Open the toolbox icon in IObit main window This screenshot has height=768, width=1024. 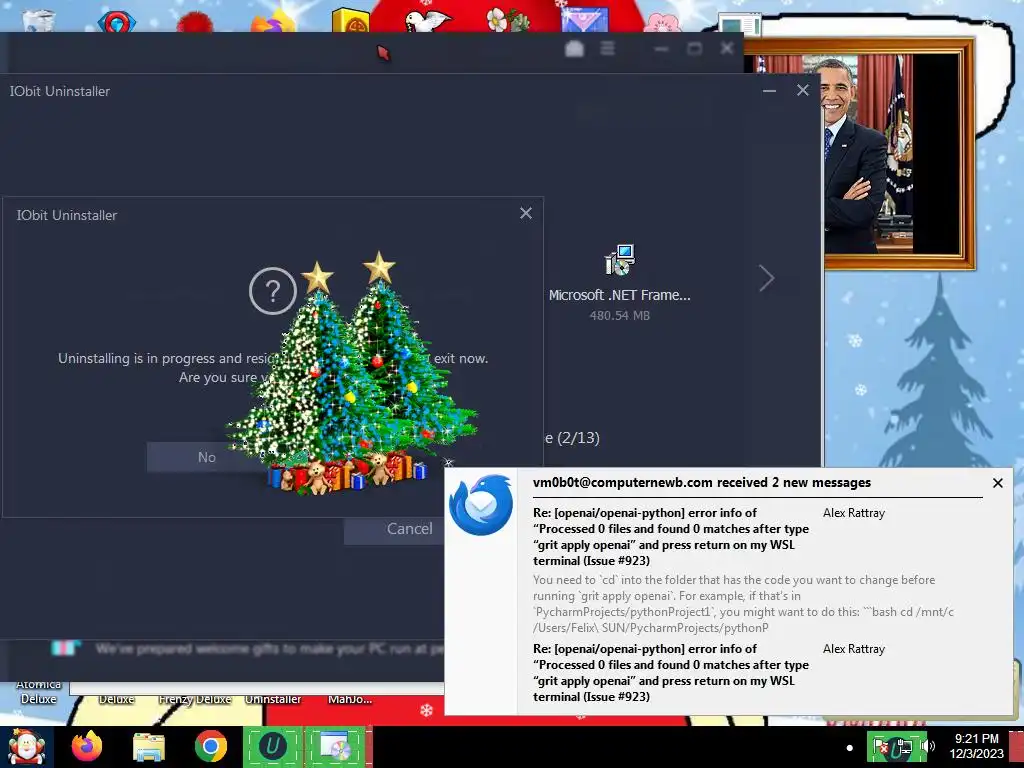tap(574, 48)
